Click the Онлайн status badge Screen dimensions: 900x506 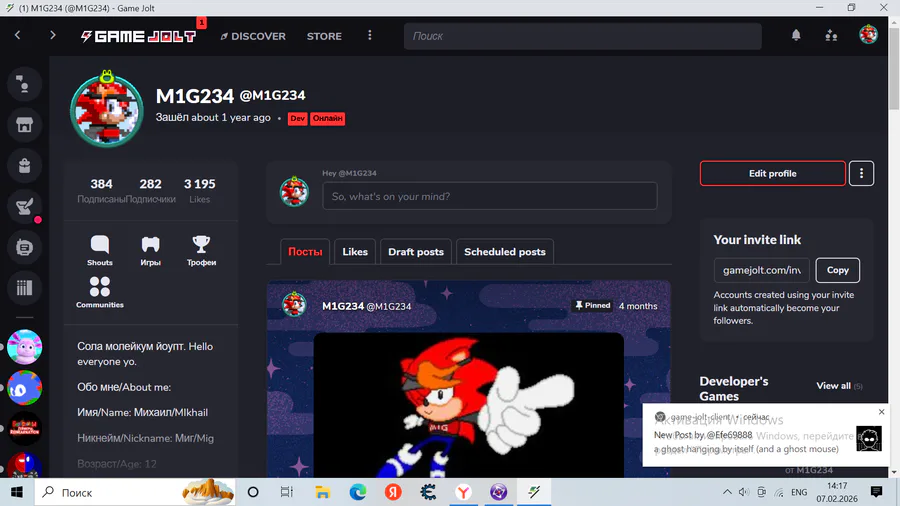click(328, 118)
